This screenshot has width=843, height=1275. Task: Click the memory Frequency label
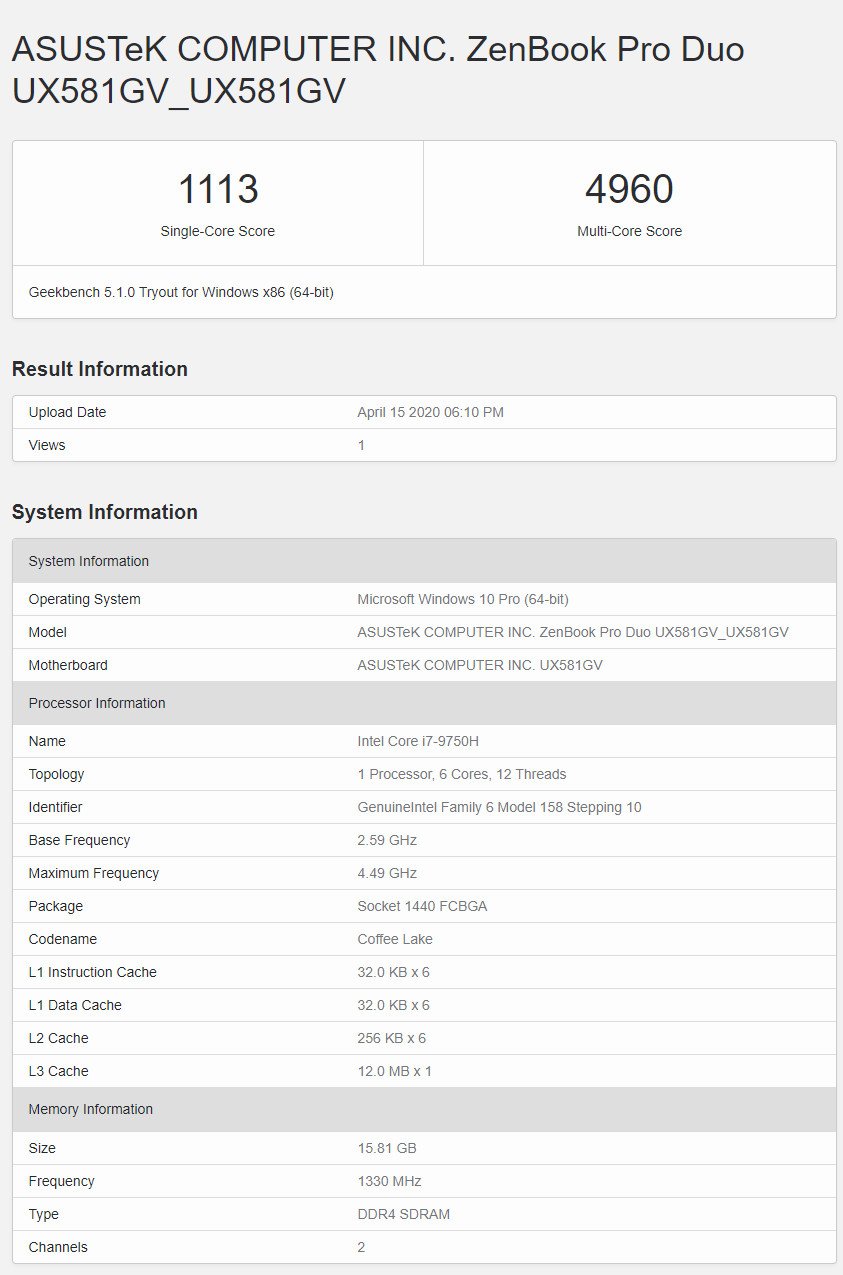click(61, 1181)
